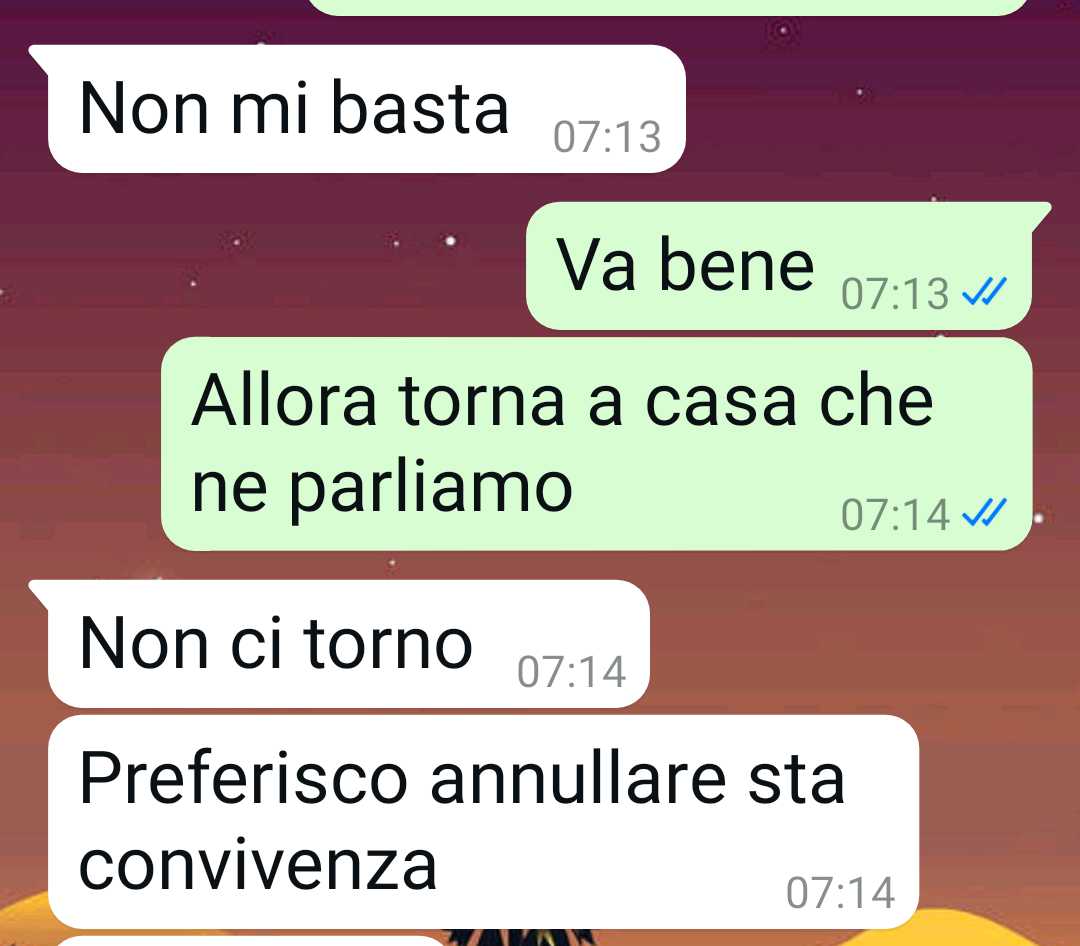
Task: Click the 07:14 timestamp on the "convivenza" message
Action: coord(840,893)
